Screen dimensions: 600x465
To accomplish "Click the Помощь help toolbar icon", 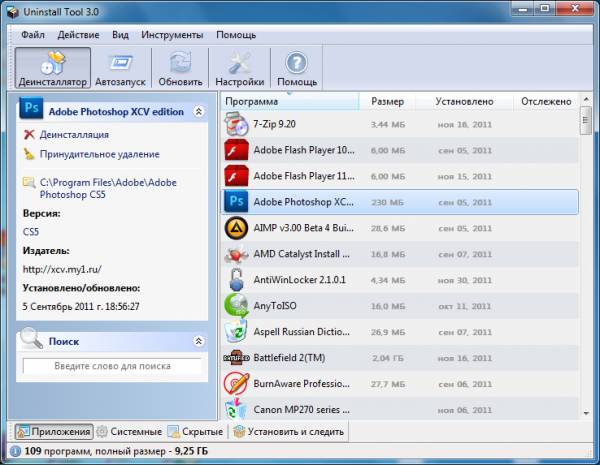I will [x=297, y=68].
